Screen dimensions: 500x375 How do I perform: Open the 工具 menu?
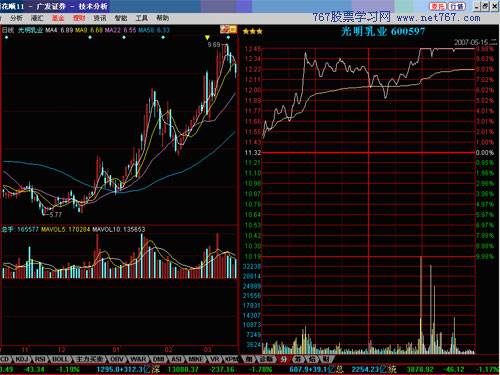(141, 18)
